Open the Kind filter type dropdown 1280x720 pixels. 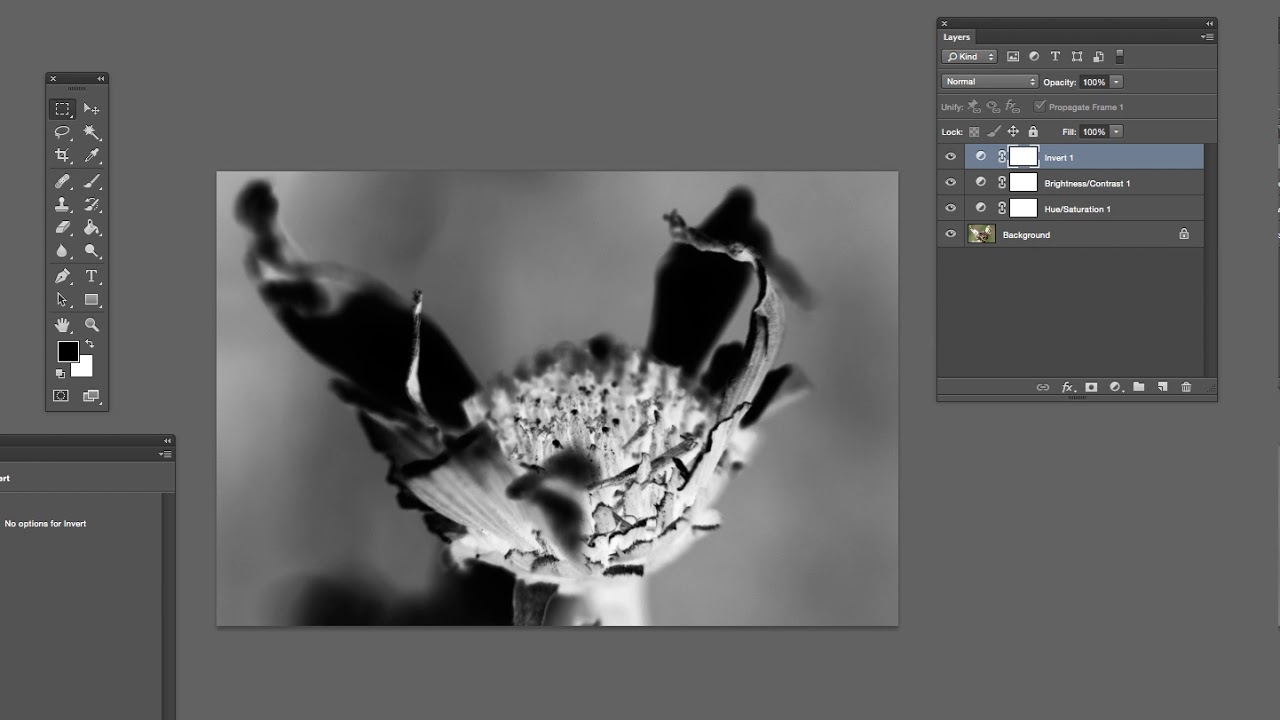pyautogui.click(x=970, y=57)
